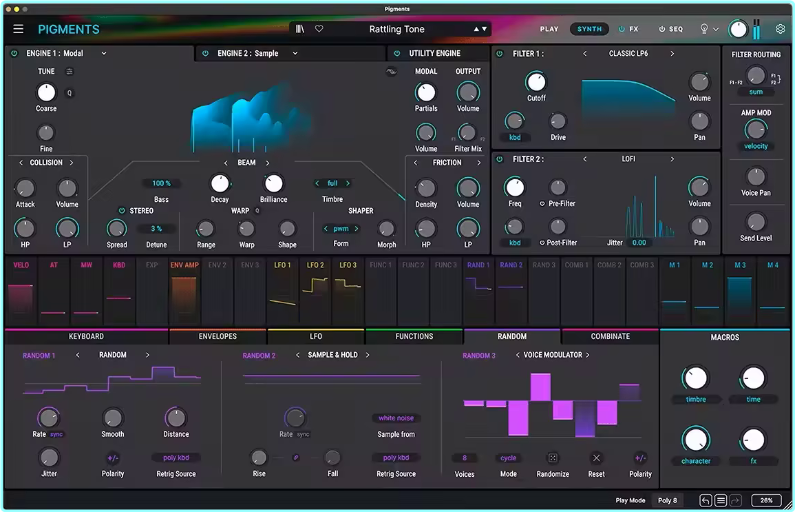Image resolution: width=795 pixels, height=512 pixels.
Task: Switch to the FUNCTIONS tab
Action: pos(414,336)
